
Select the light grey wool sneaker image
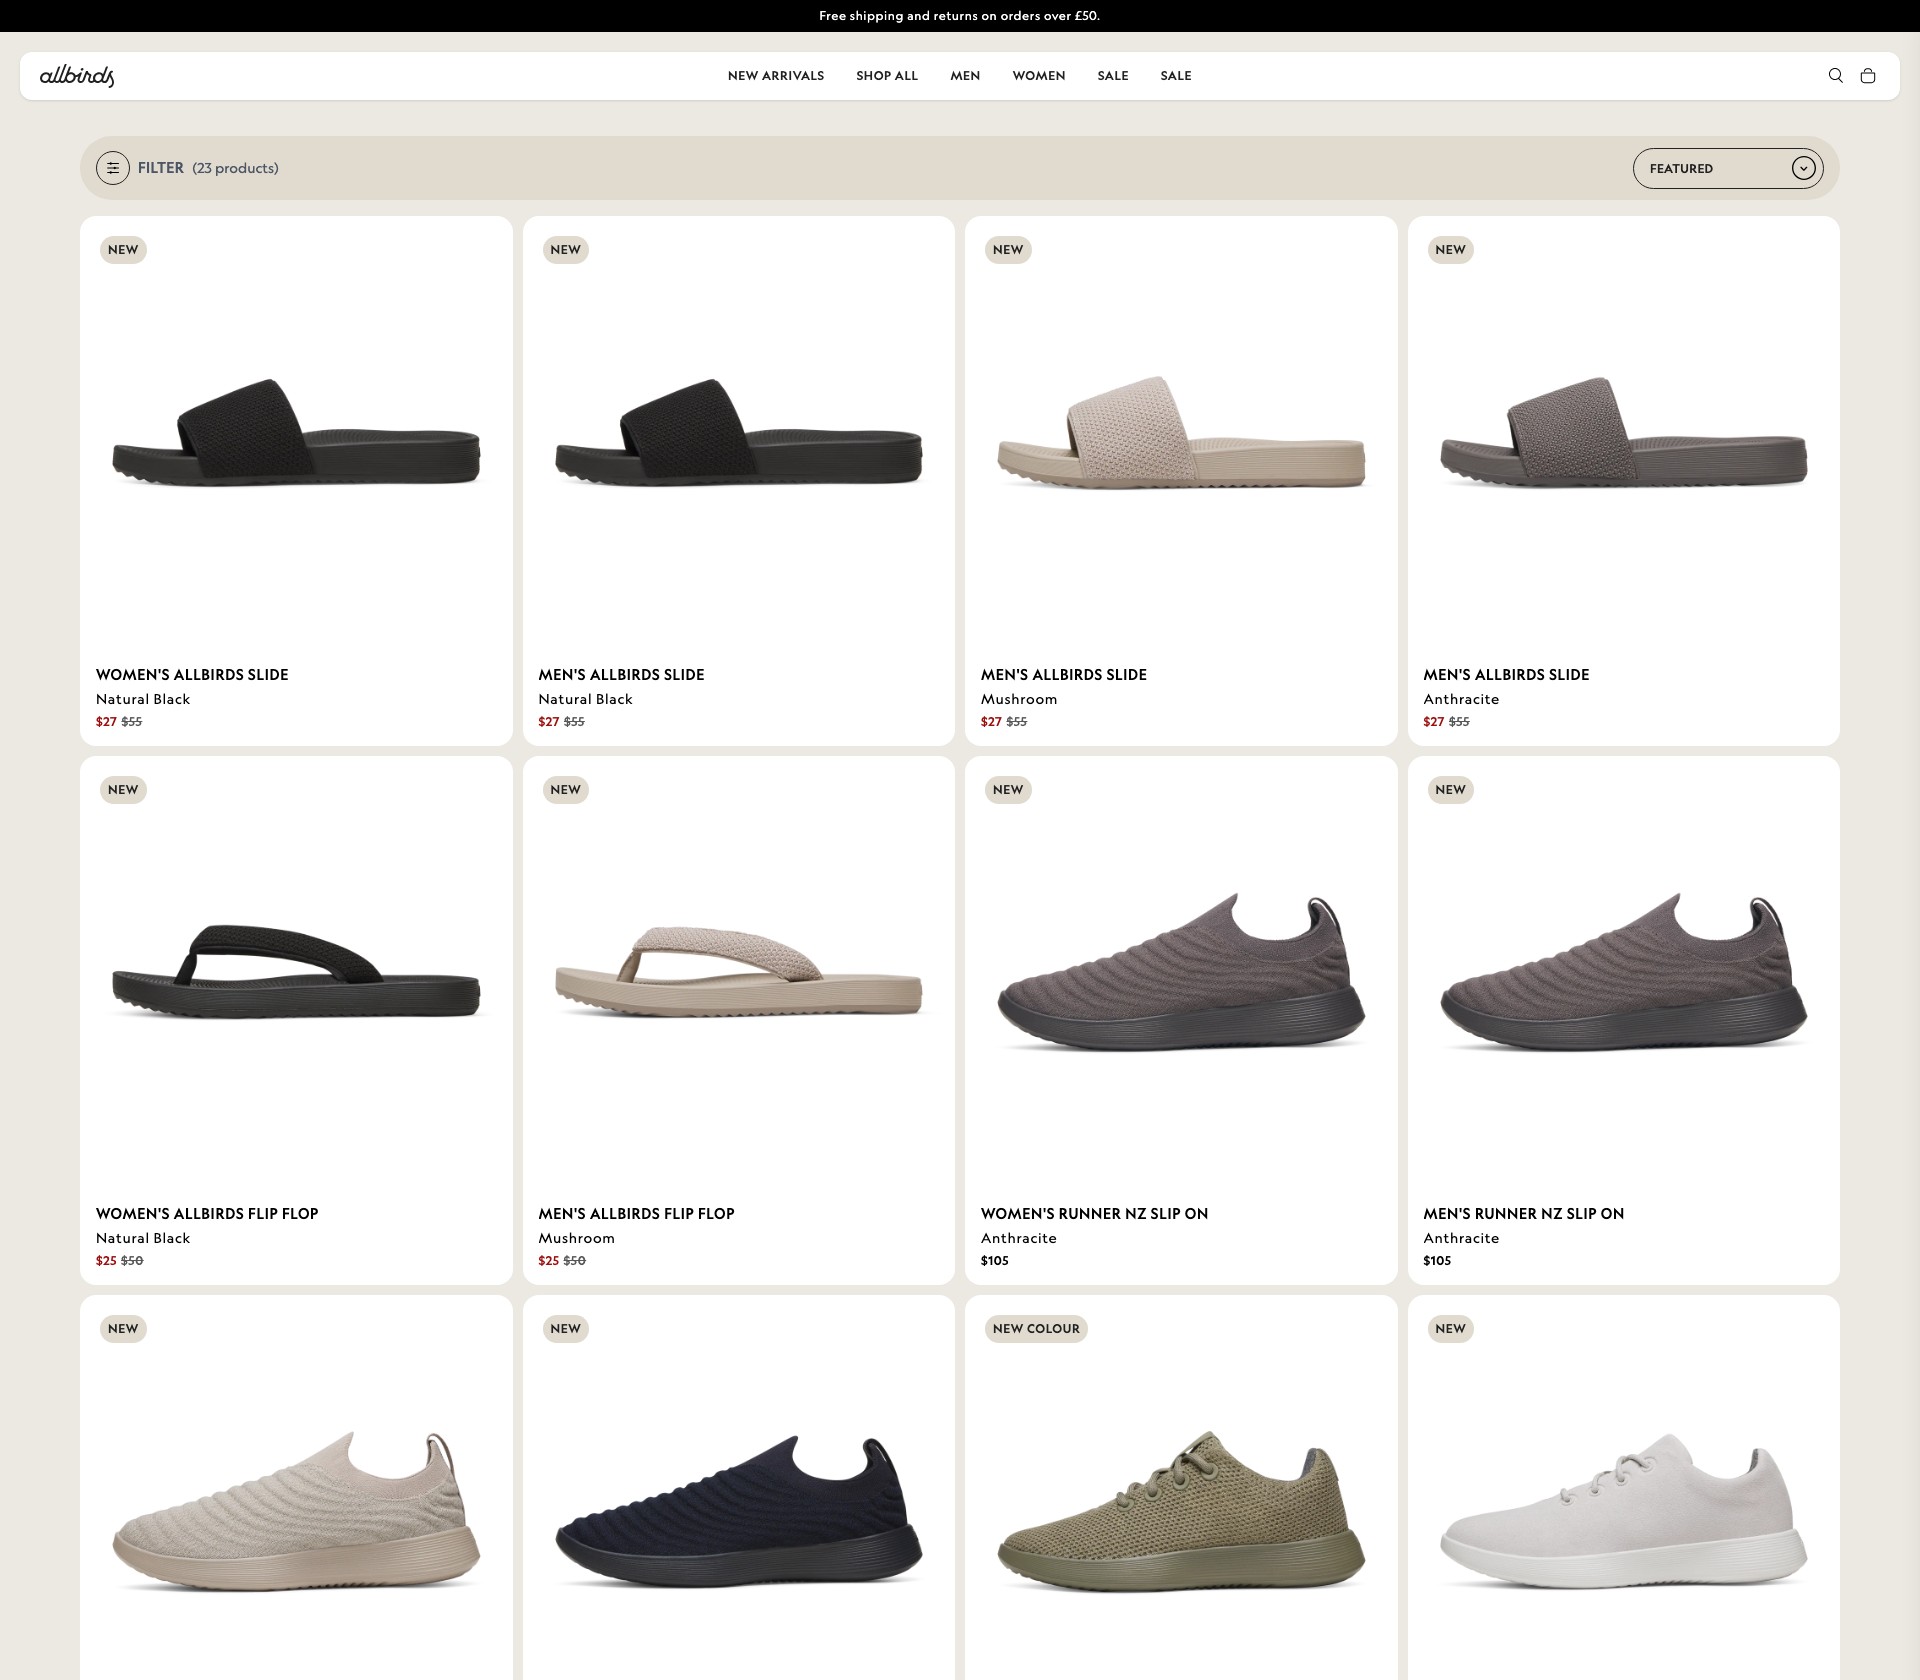click(1623, 1512)
